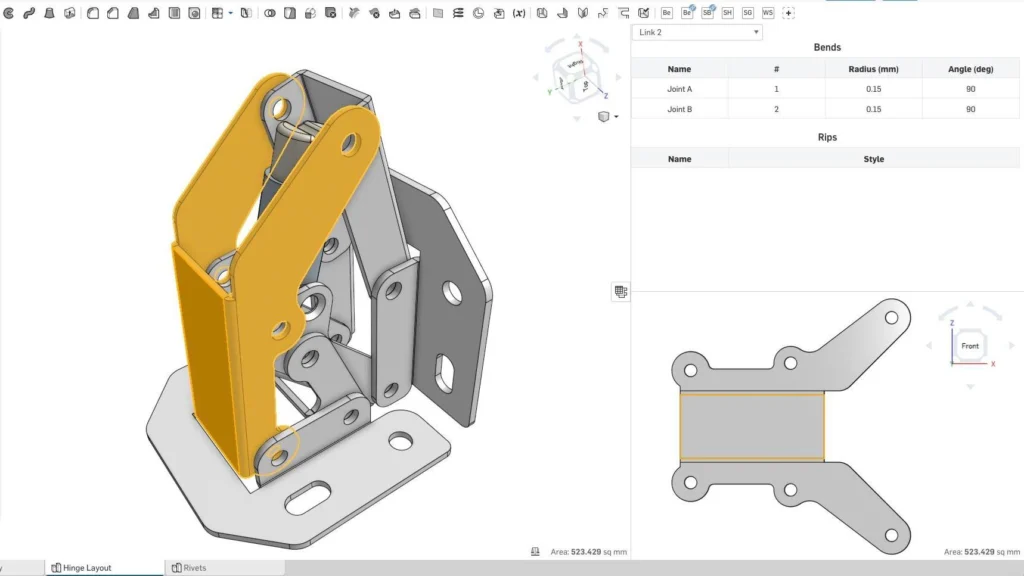
Task: Switch to the Hinge Layout tab
Action: pos(86,567)
